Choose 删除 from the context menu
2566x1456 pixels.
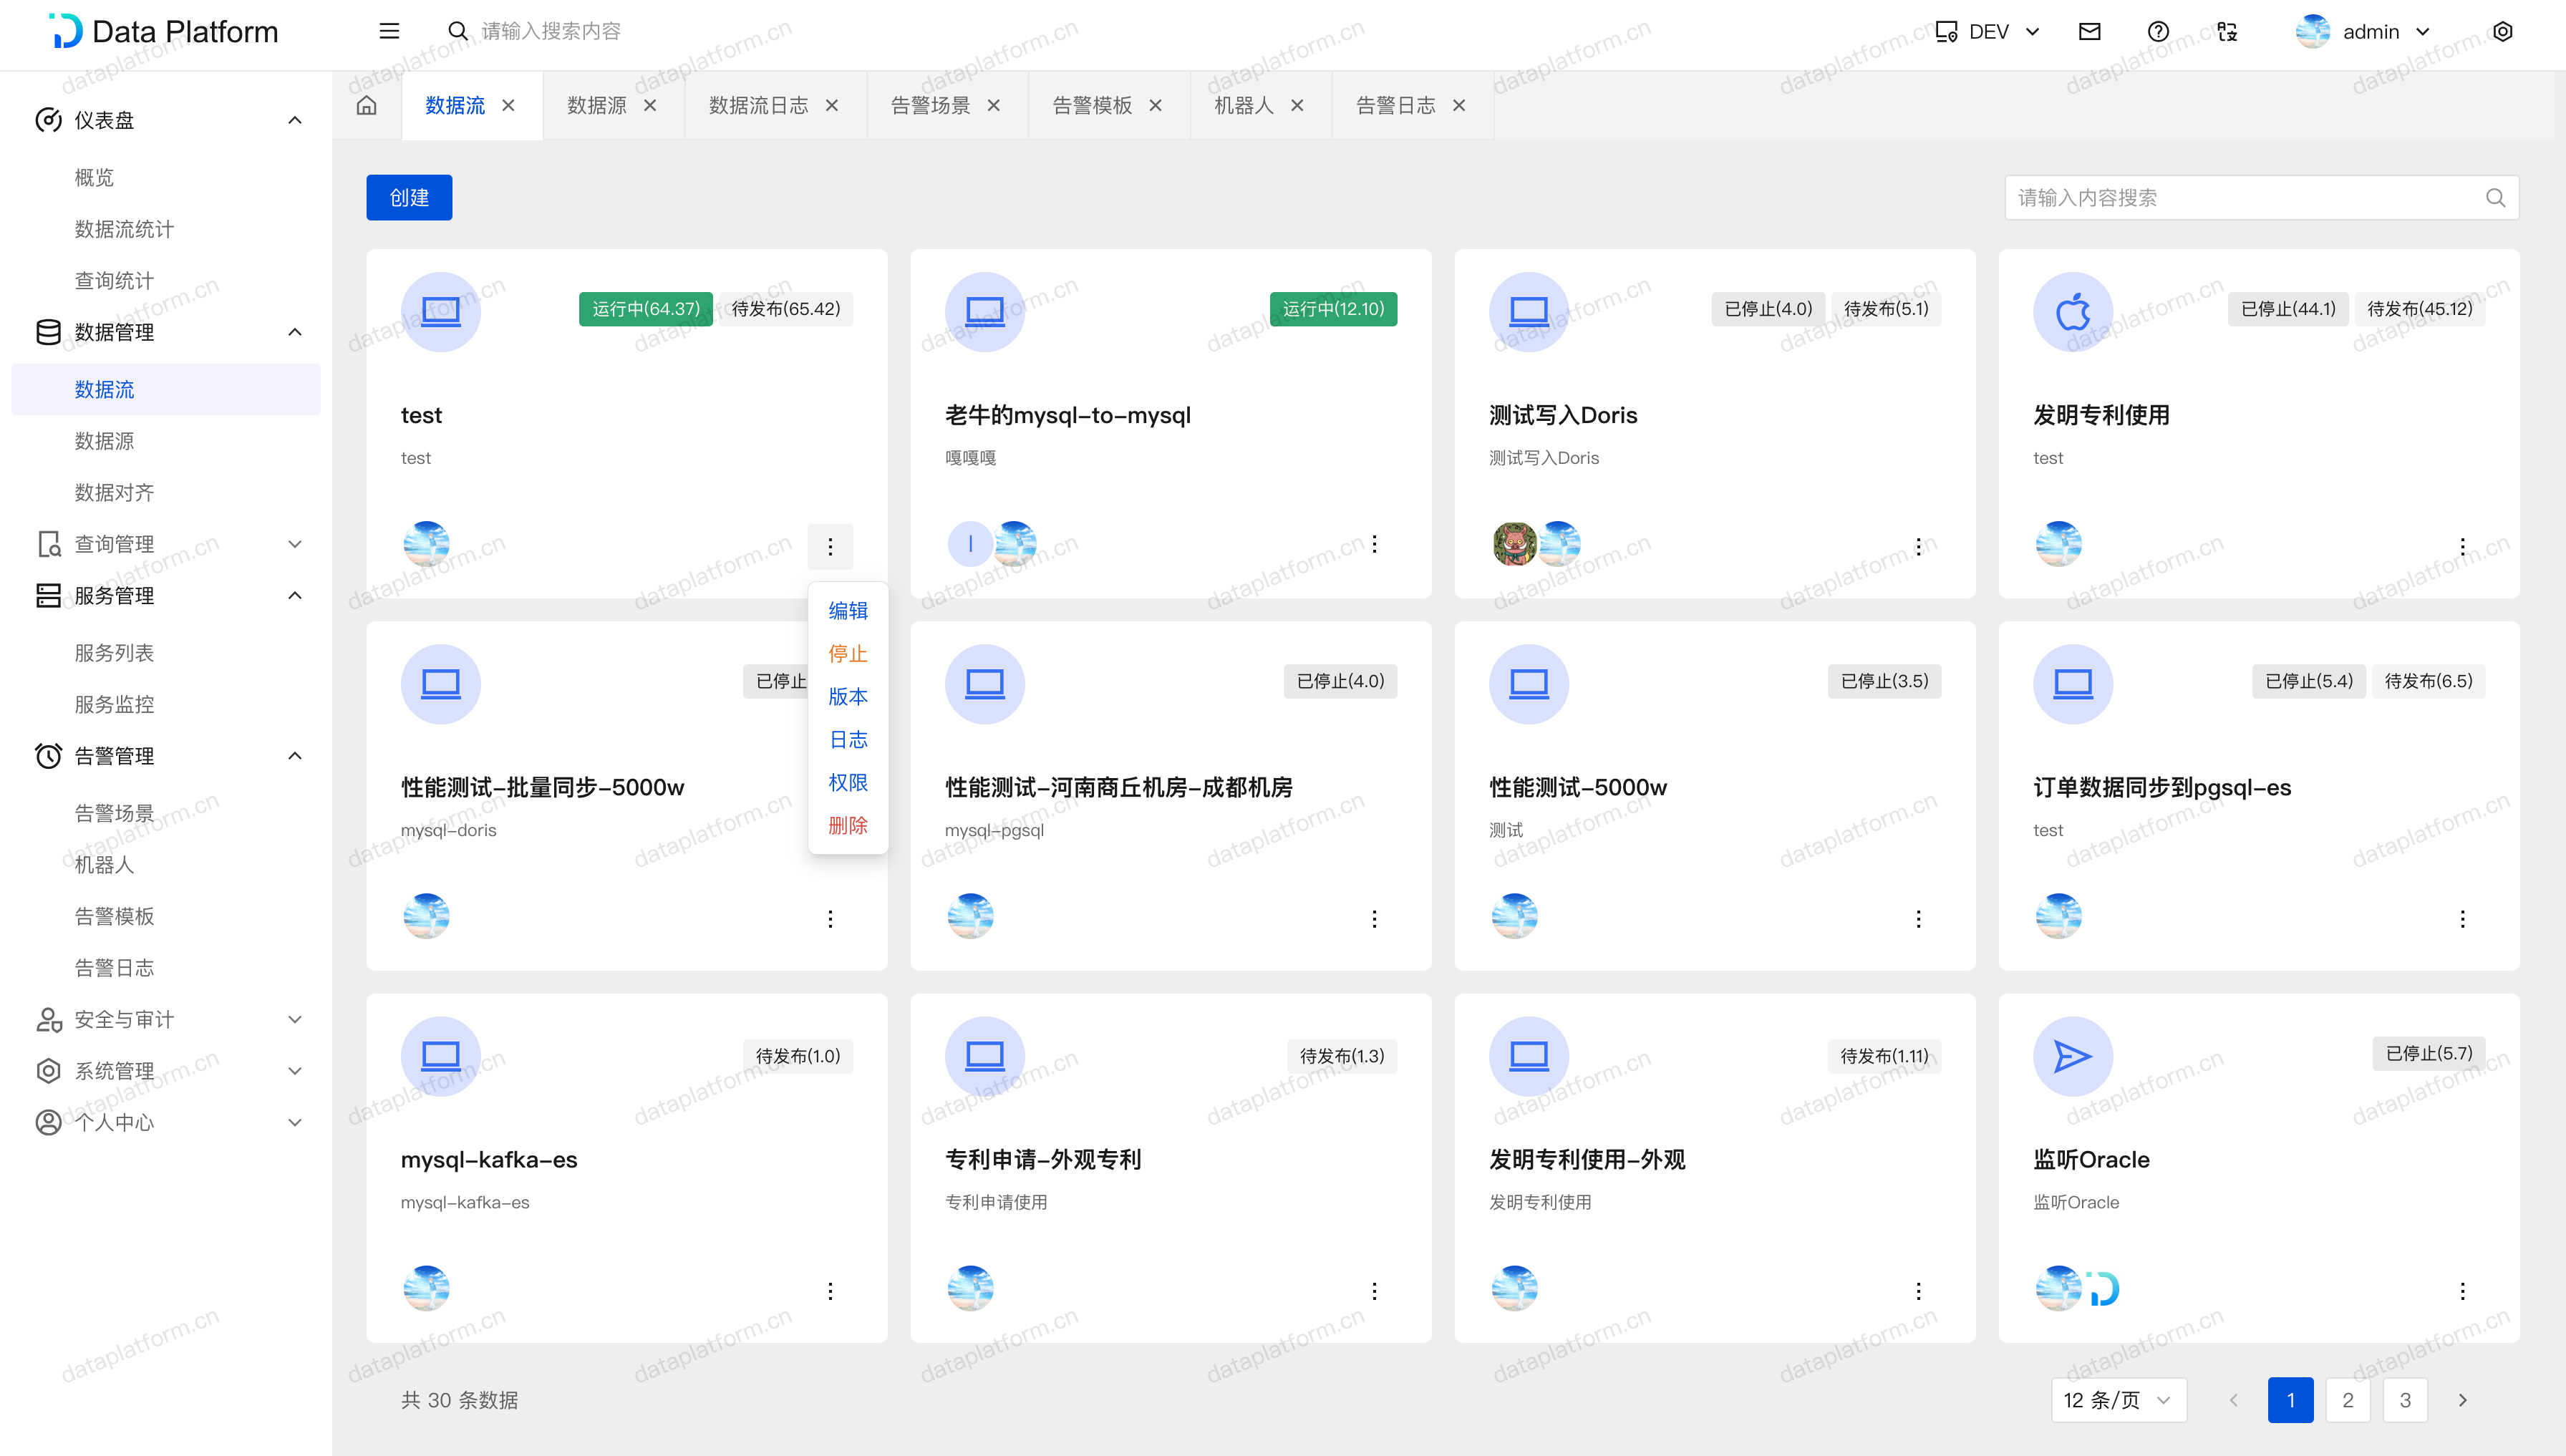tap(847, 826)
